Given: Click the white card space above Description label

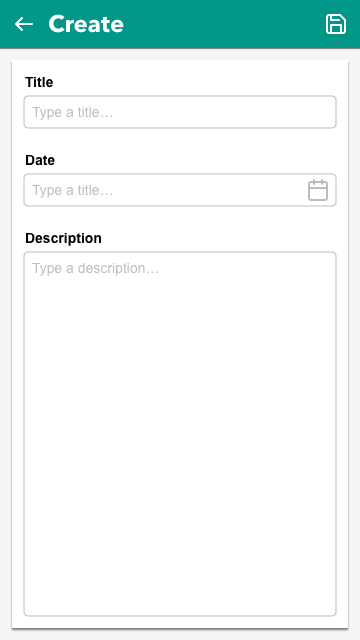Looking at the screenshot, I should coord(180,219).
